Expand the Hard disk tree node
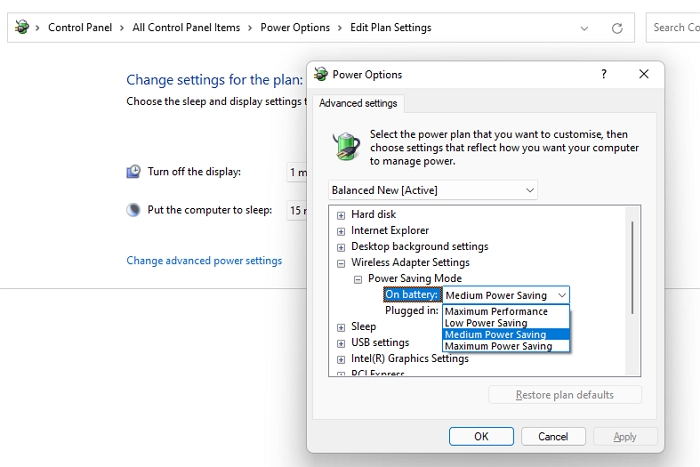The image size is (700, 467). tap(341, 215)
